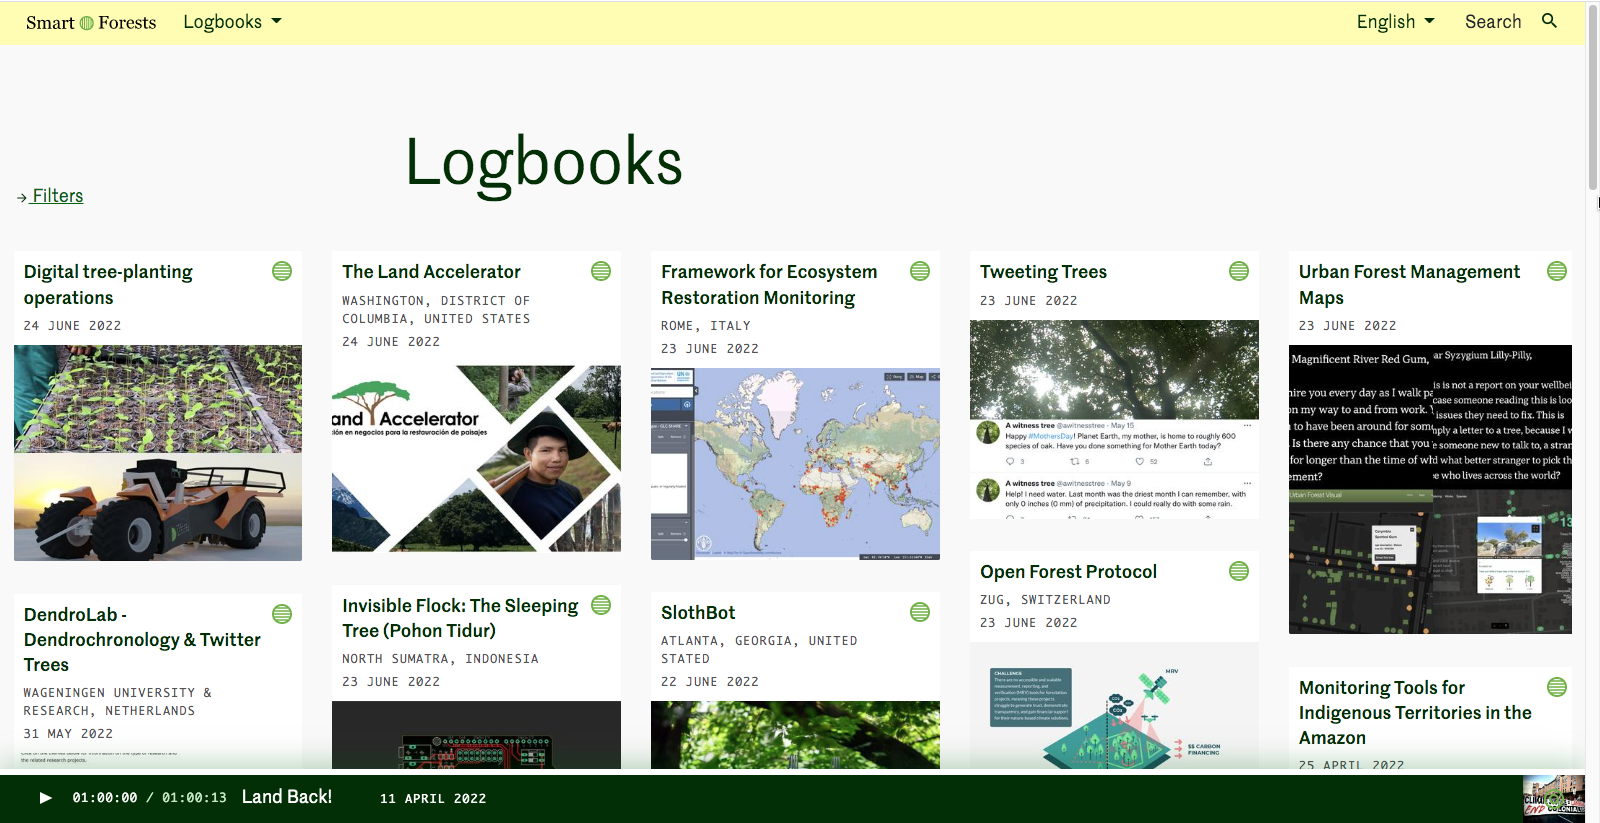
Task: Click green icon on Tweeting Trees card
Action: click(x=1239, y=271)
